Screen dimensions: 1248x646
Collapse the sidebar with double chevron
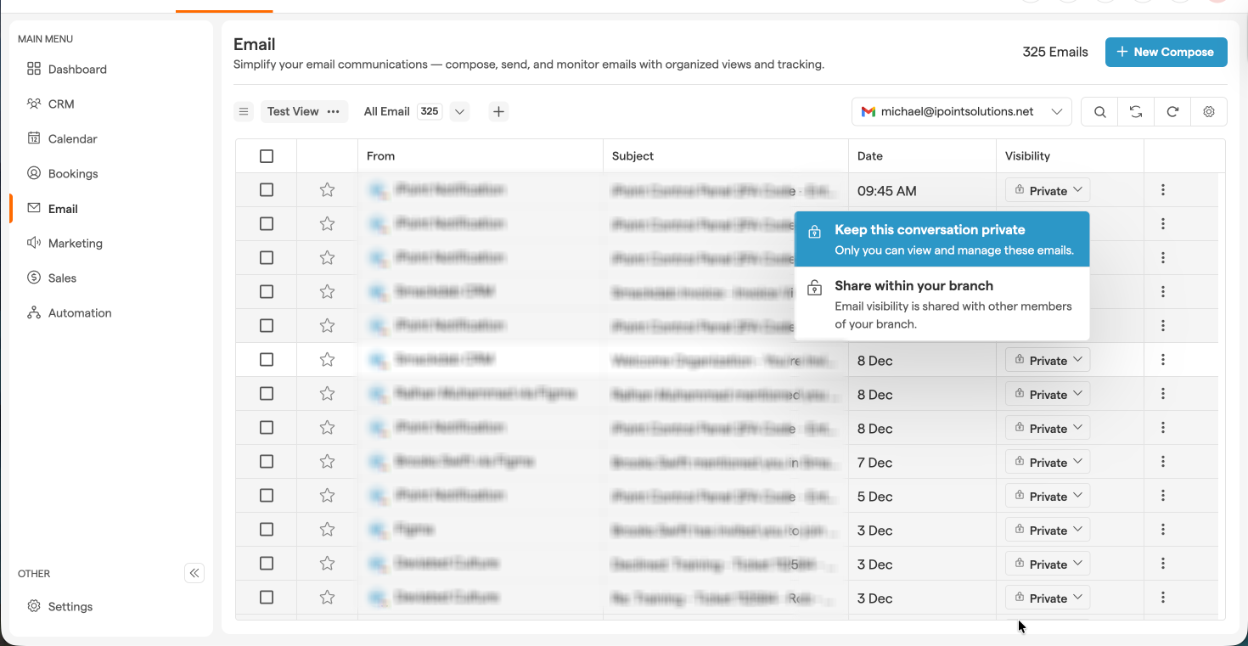click(x=195, y=573)
